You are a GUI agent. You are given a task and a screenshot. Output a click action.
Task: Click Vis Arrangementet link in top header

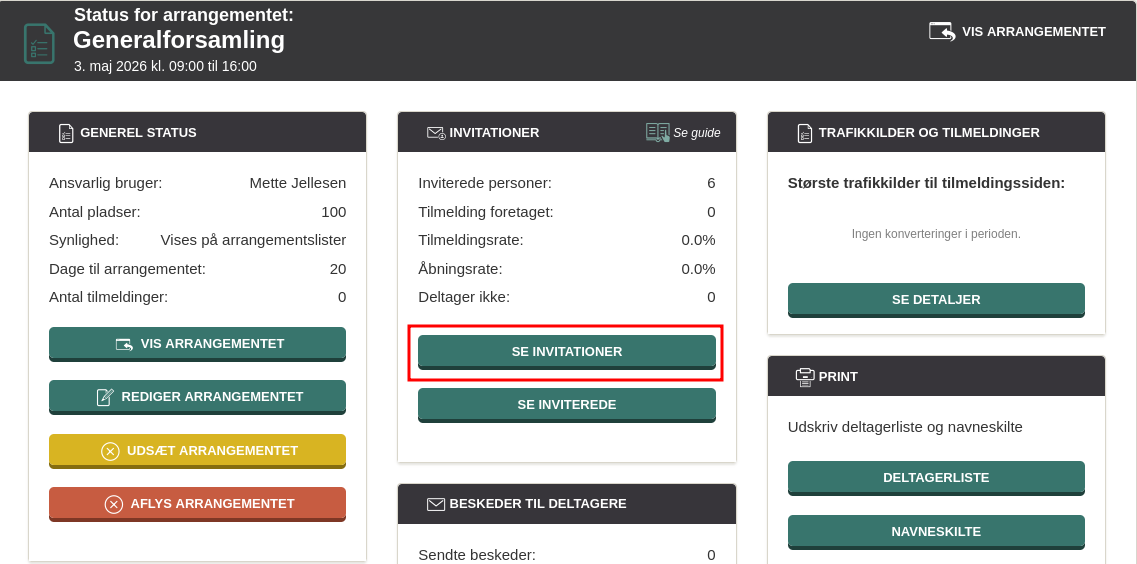coord(1033,32)
